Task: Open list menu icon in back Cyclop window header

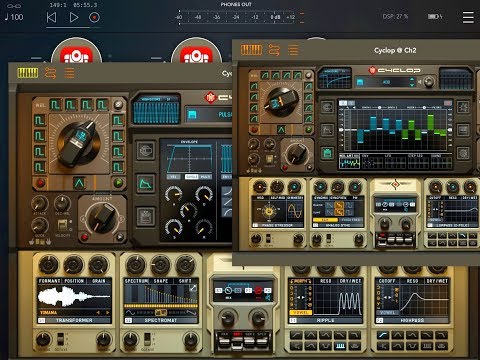Action: click(x=69, y=73)
